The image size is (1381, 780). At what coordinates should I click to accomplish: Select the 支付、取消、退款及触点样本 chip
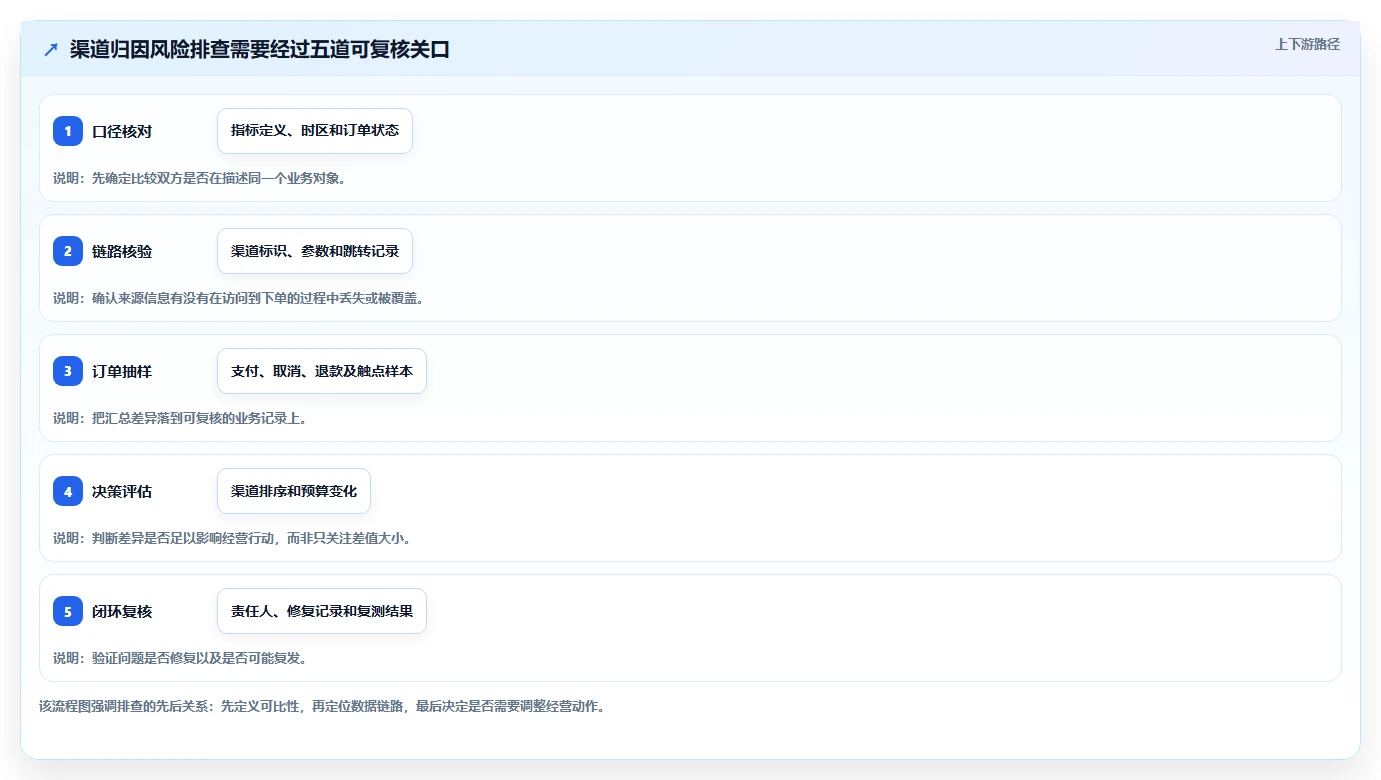[x=322, y=371]
